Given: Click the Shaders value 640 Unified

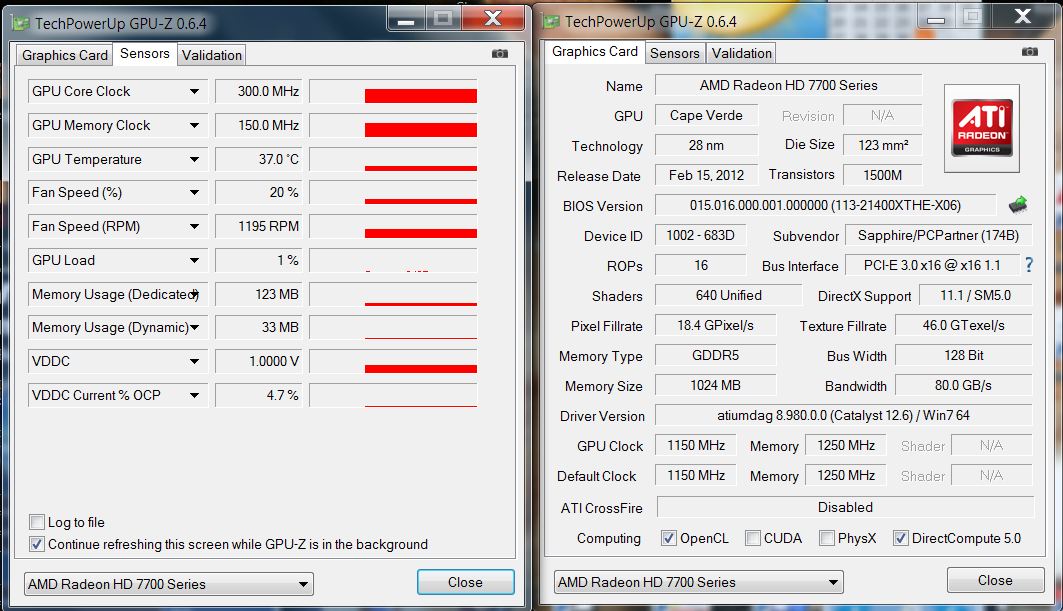Looking at the screenshot, I should click(729, 295).
